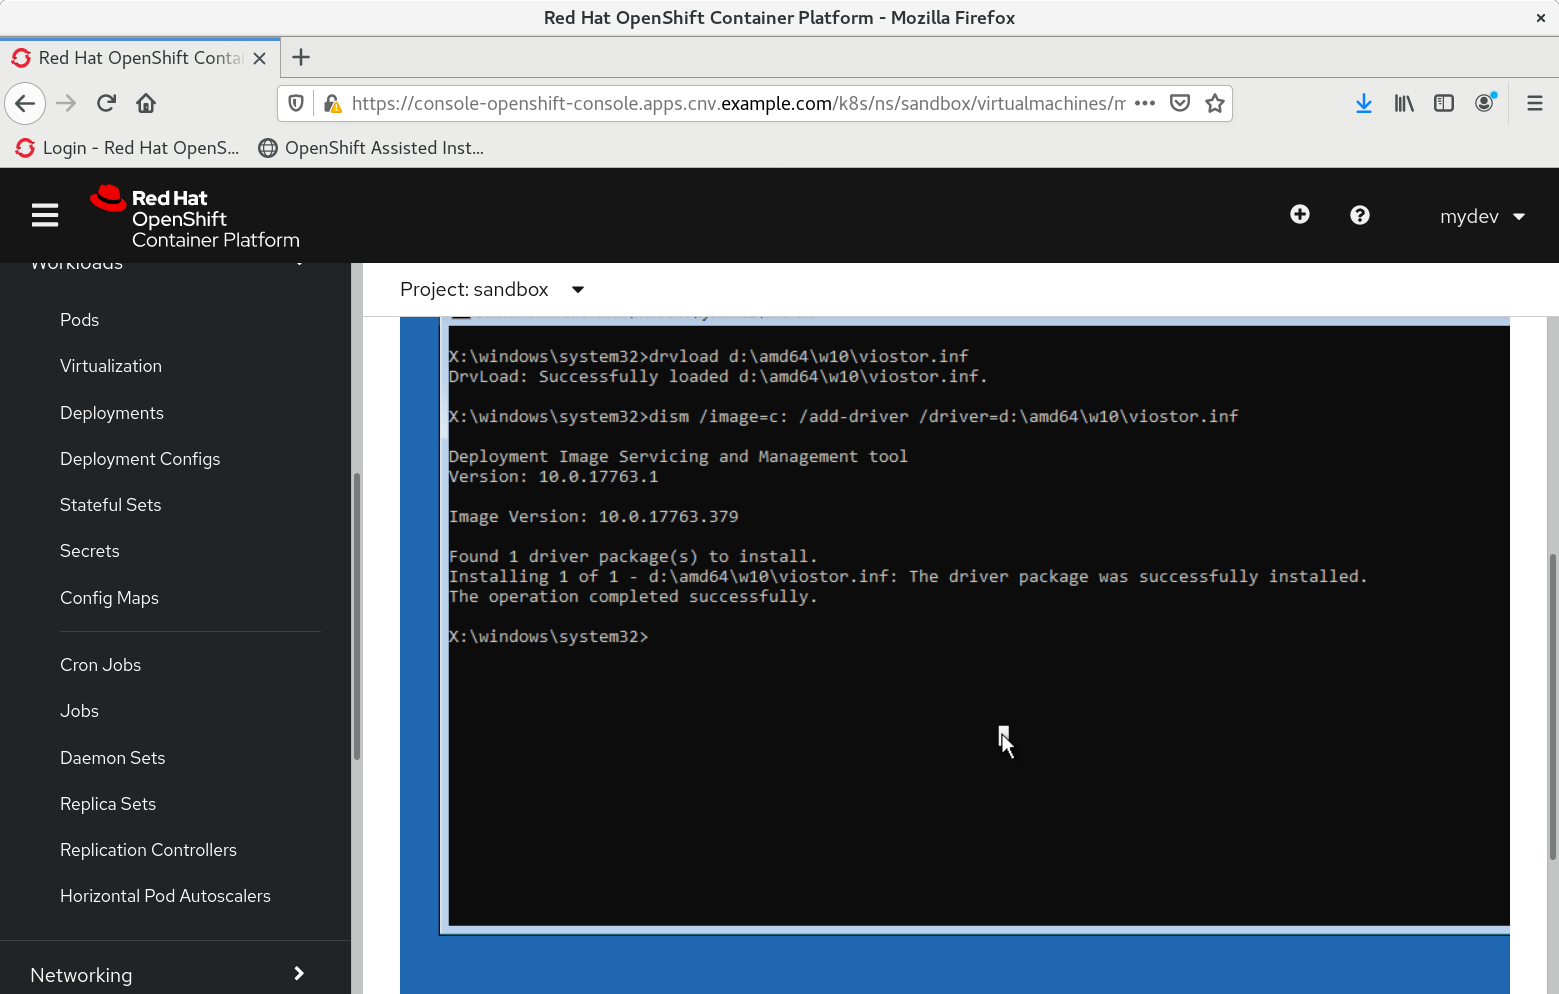
Task: Expand the mydev user dropdown
Action: pyautogui.click(x=1482, y=216)
